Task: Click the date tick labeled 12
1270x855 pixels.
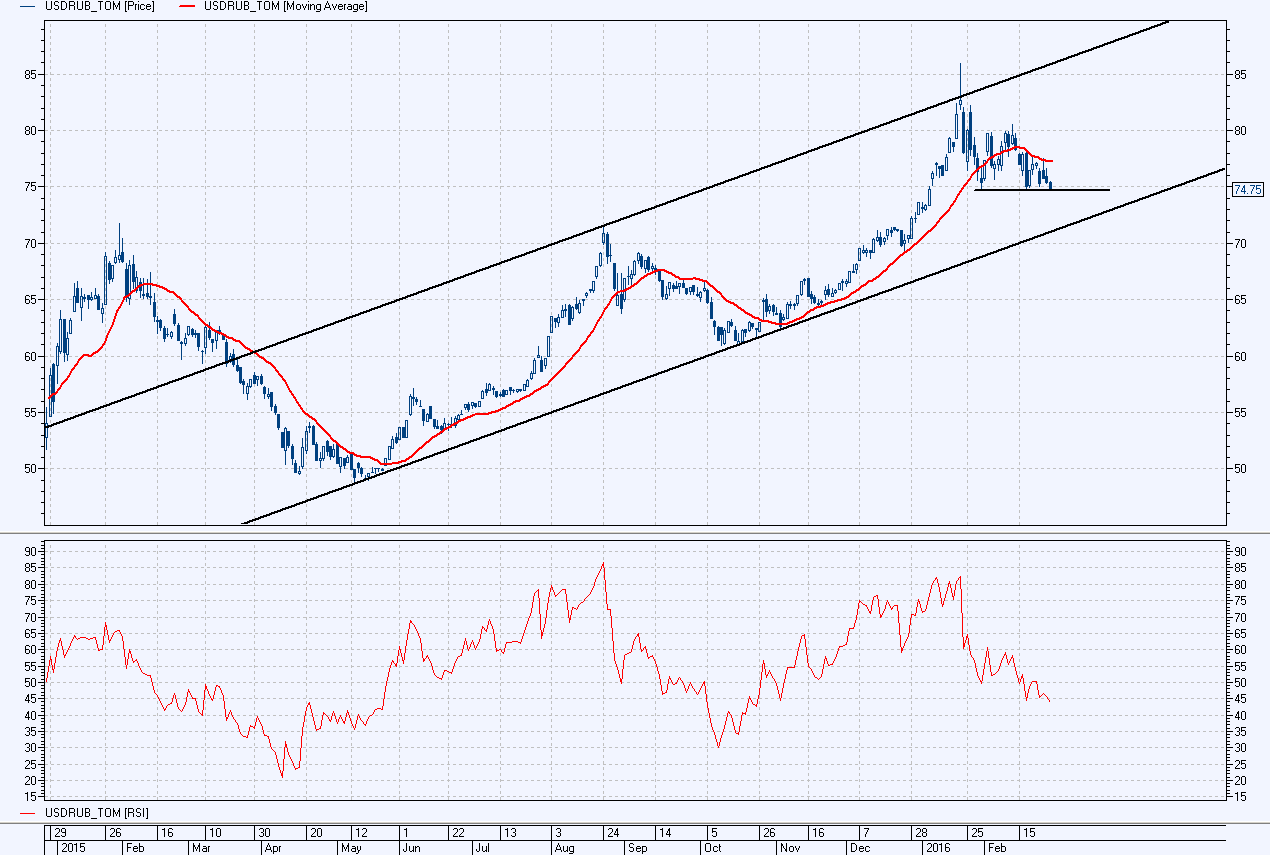Action: (359, 832)
